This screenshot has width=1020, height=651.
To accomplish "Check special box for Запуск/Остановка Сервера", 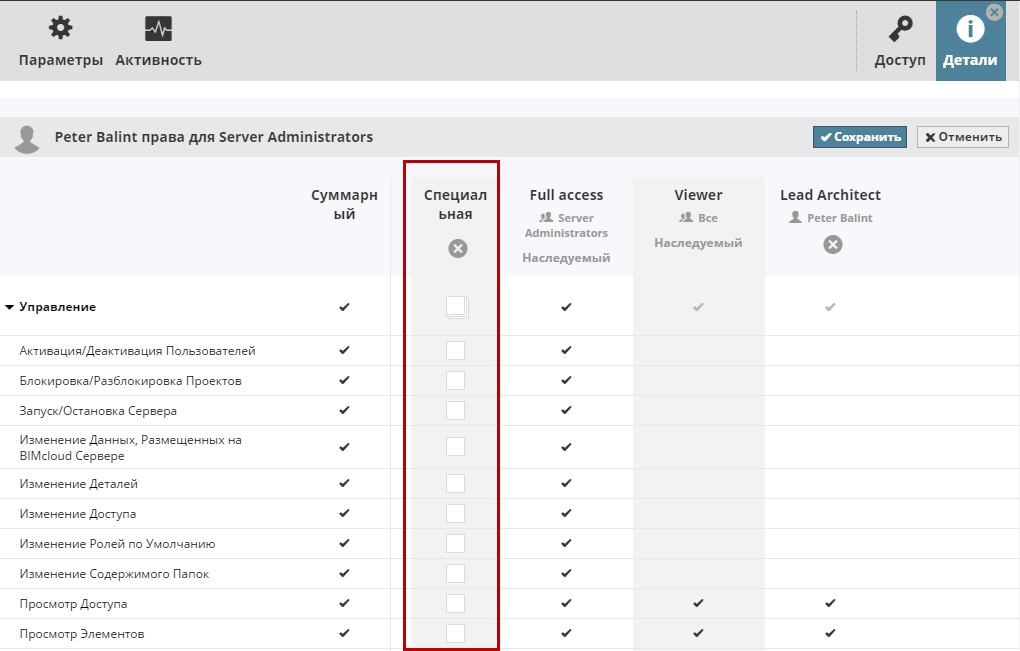I will (455, 410).
